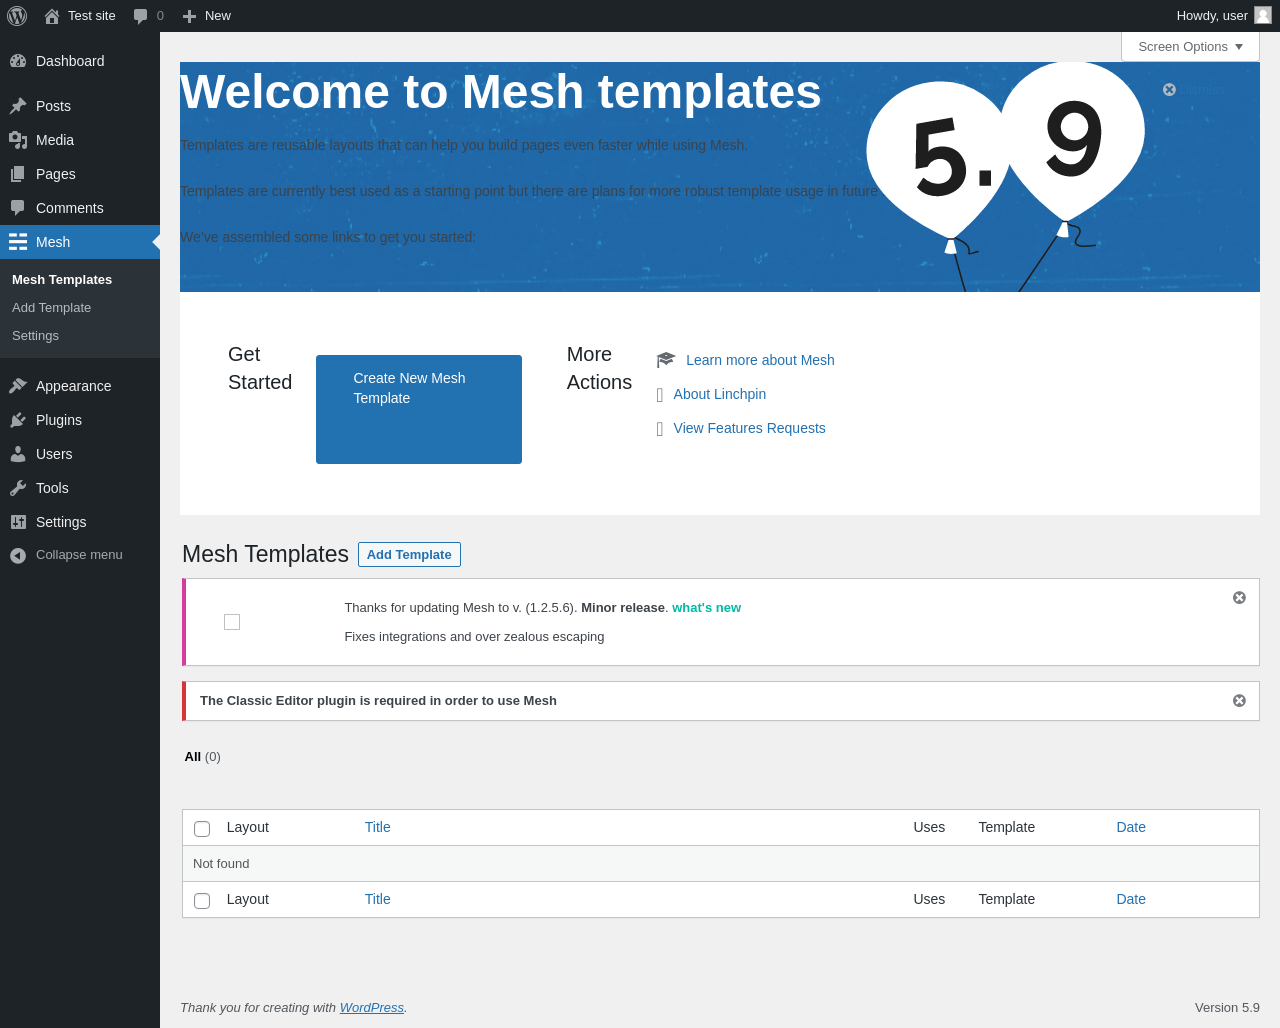
Task: Open the WordPress link in footer
Action: point(372,1008)
